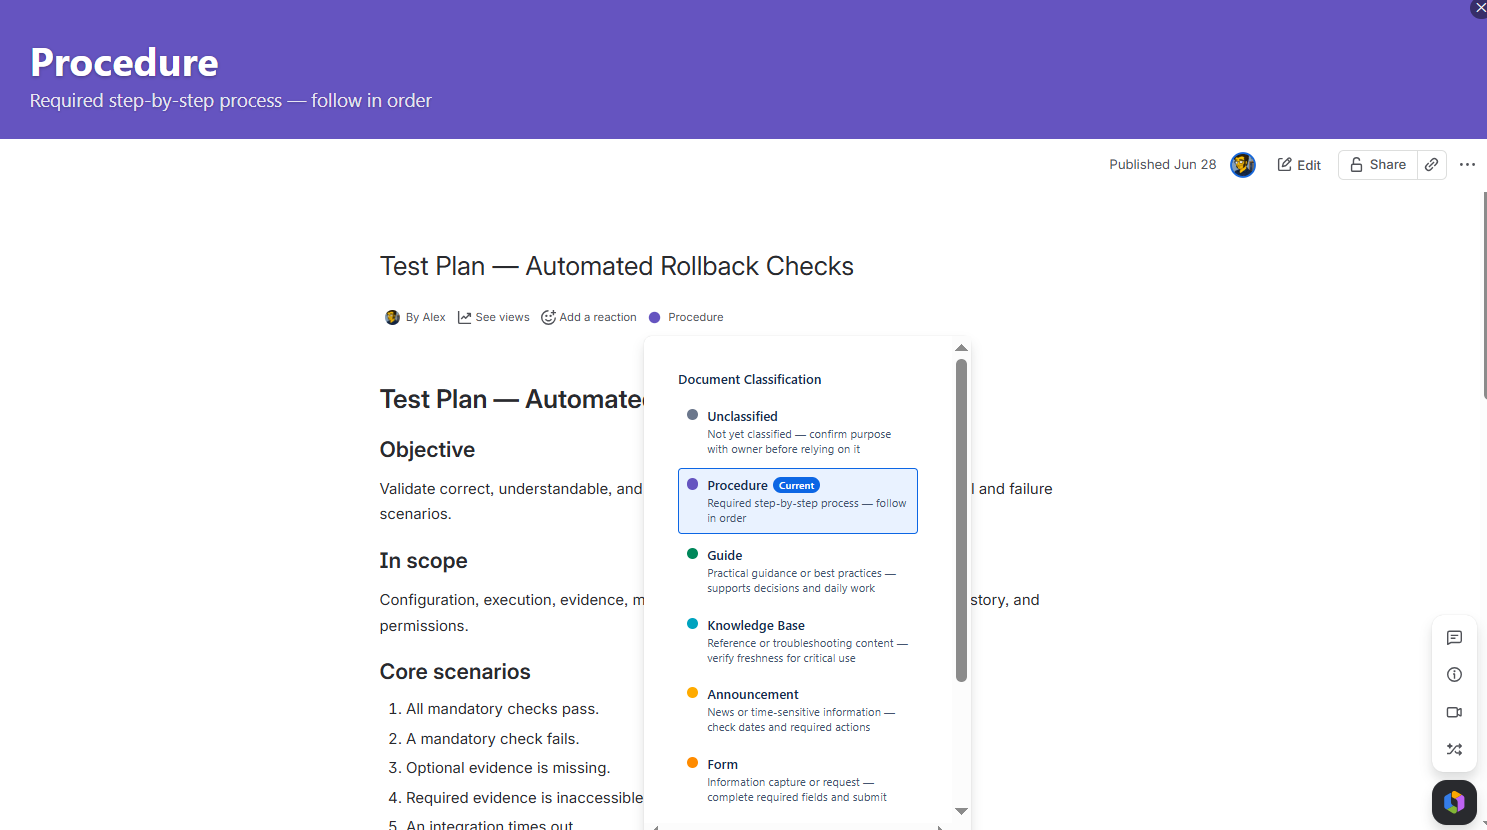Open the page info details icon
This screenshot has width=1487, height=830.
tap(1454, 675)
